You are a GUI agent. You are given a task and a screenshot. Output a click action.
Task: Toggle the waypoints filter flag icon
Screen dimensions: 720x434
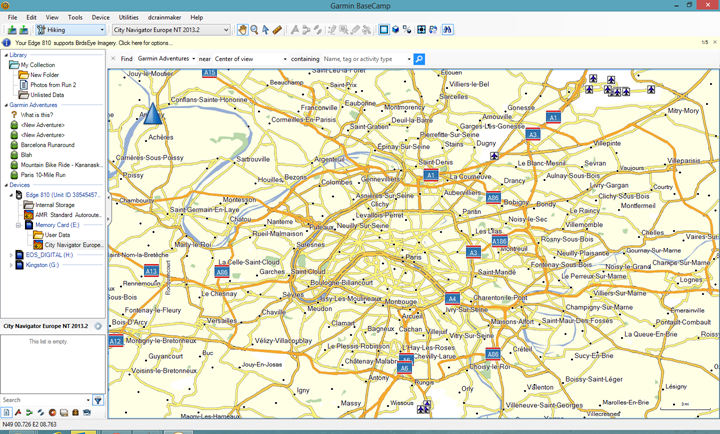[x=18, y=412]
